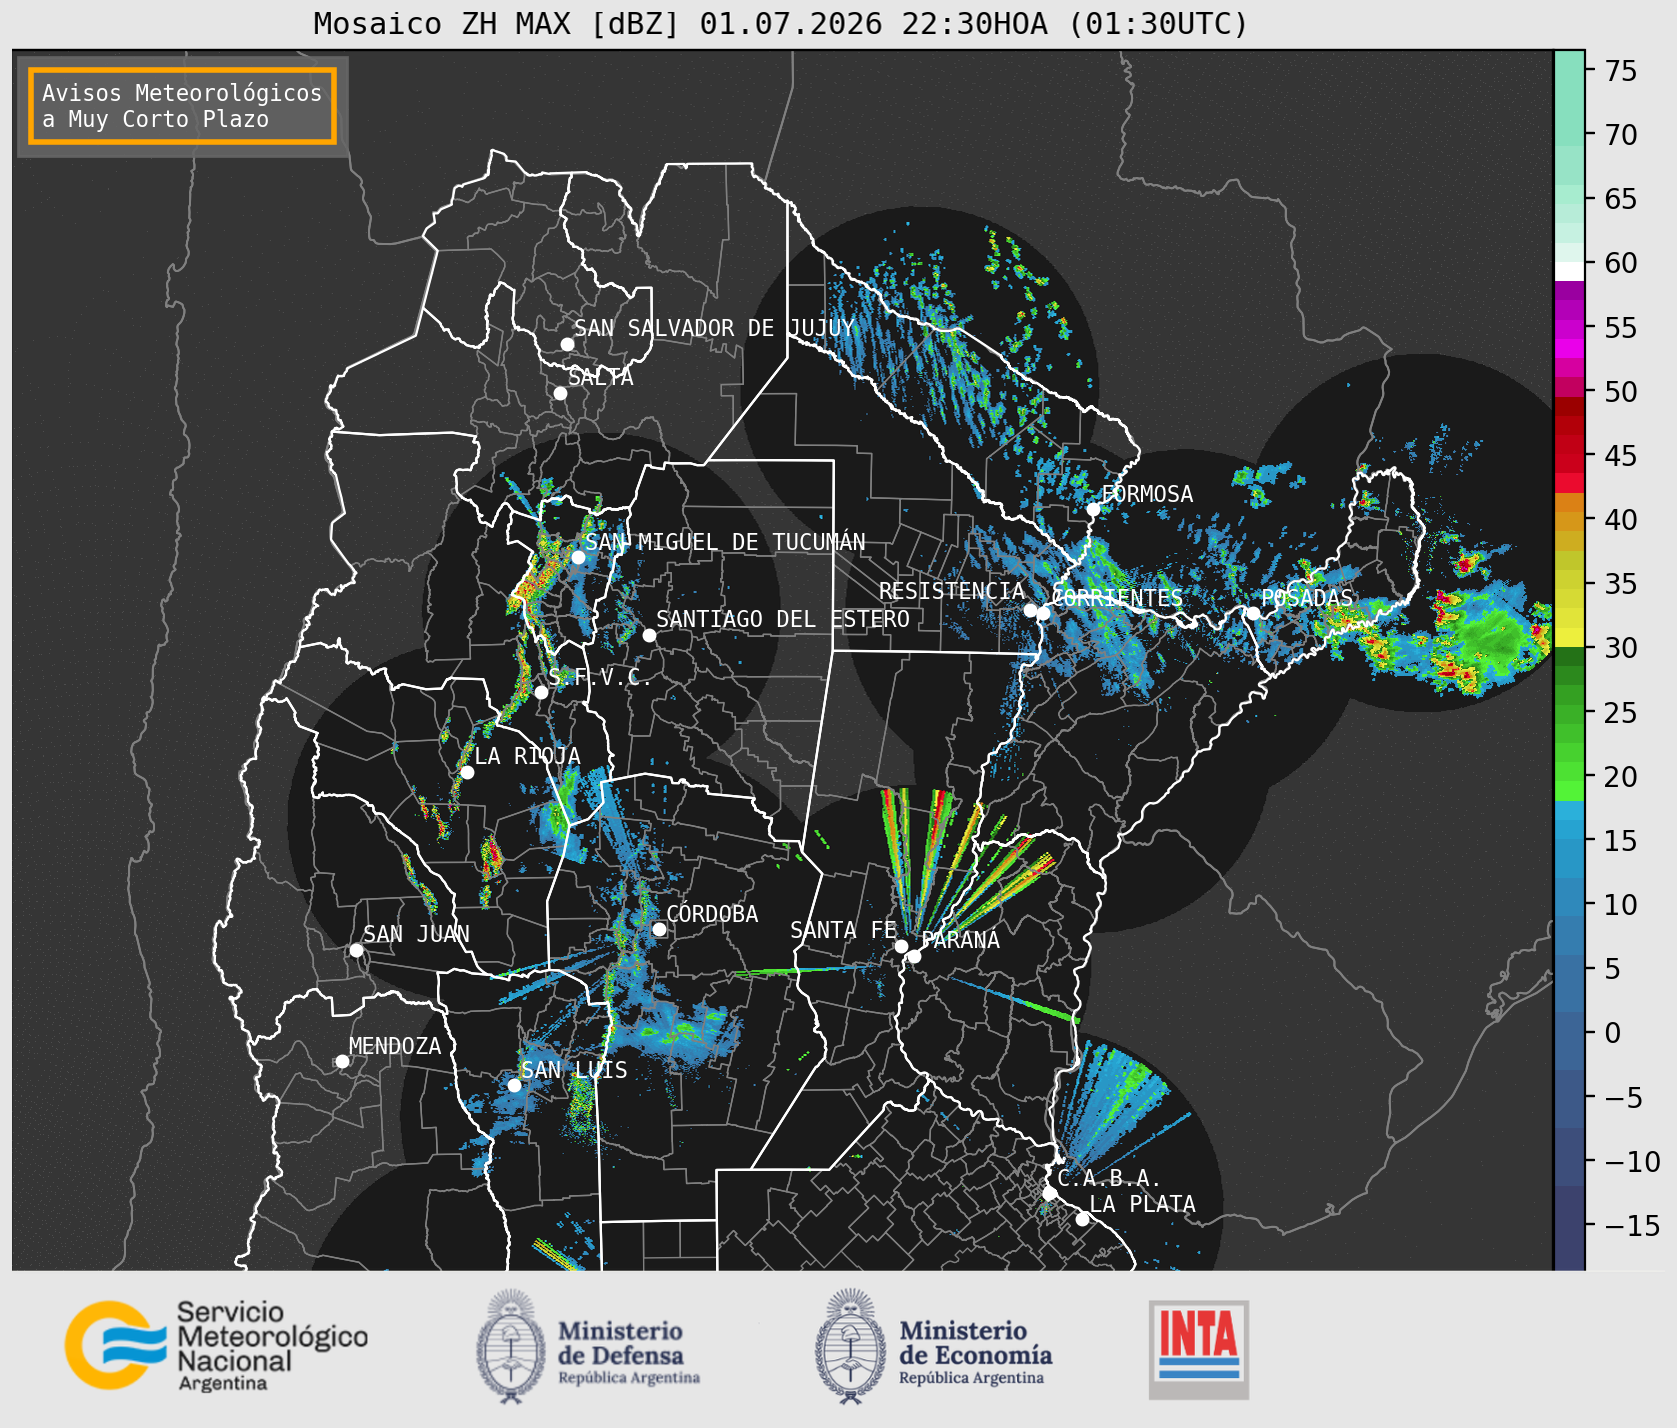Click the San Luis city marker dot
Screen dimensions: 1677x1428
click(x=514, y=1085)
